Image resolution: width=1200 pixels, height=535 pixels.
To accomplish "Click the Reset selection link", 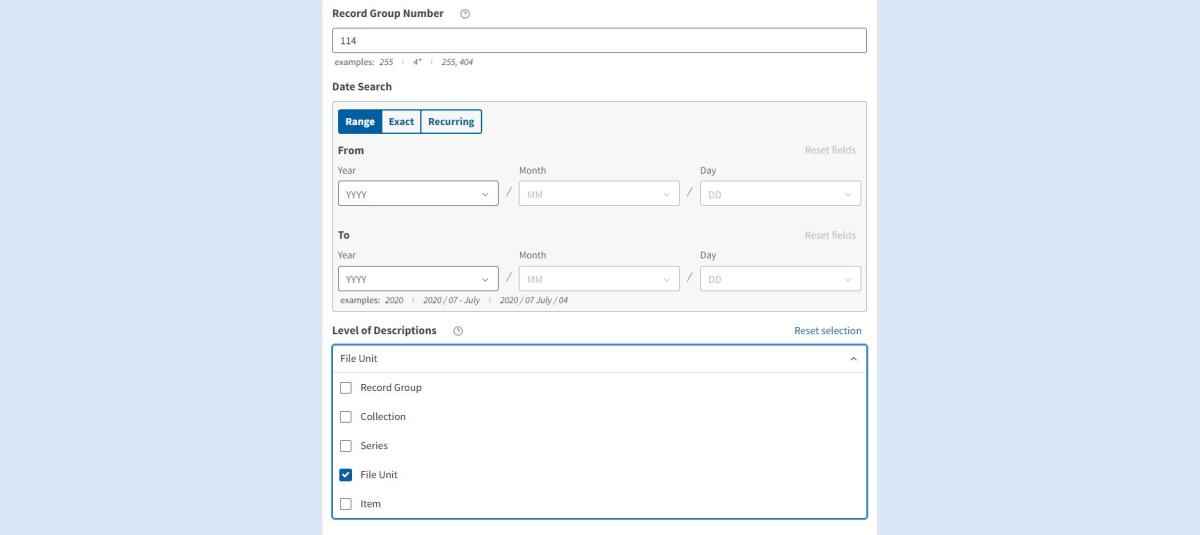I will pos(827,331).
